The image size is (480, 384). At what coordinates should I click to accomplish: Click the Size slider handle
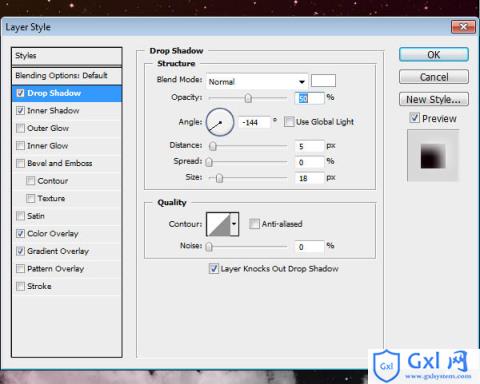tap(219, 178)
